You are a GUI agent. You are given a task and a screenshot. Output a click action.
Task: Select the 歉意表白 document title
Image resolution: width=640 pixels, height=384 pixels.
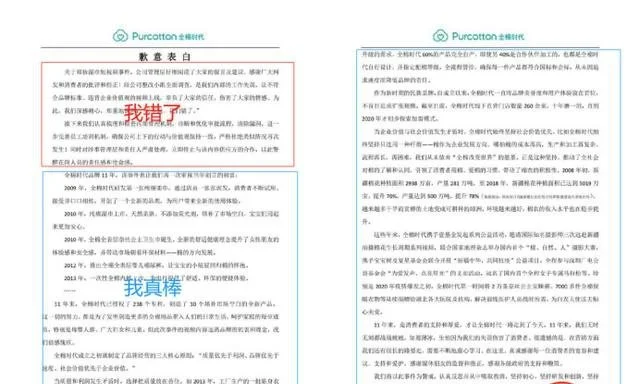[165, 57]
